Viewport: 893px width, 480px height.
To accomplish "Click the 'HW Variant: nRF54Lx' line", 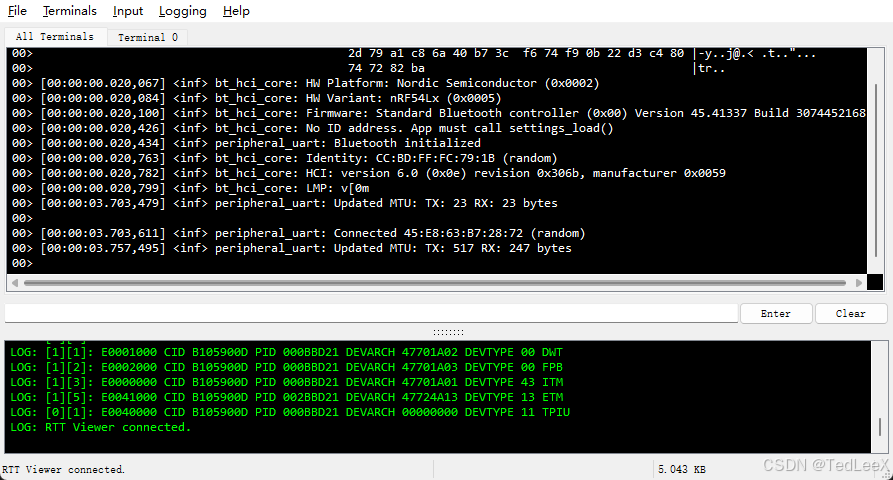I will click(256, 98).
